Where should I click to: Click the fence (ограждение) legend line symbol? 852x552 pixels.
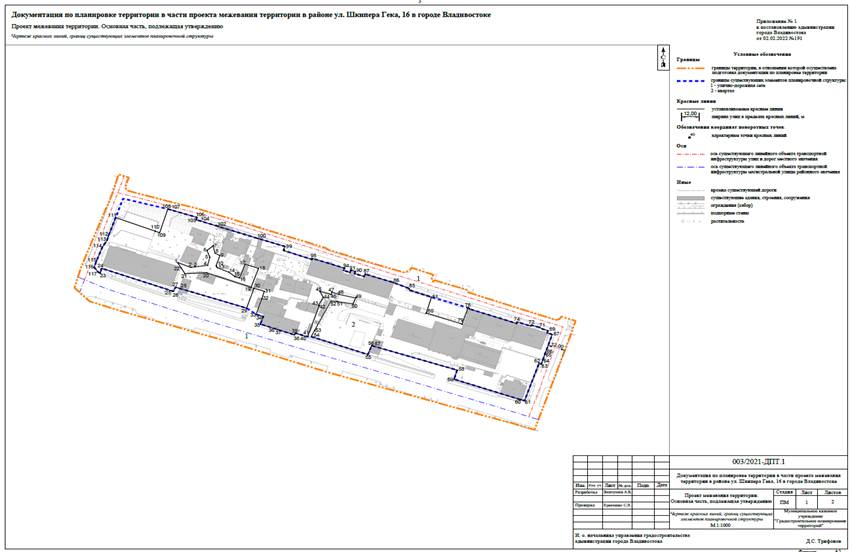tap(690, 206)
